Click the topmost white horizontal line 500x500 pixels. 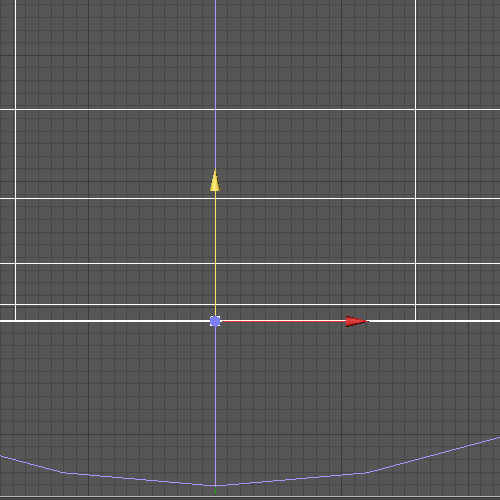(x=250, y=109)
